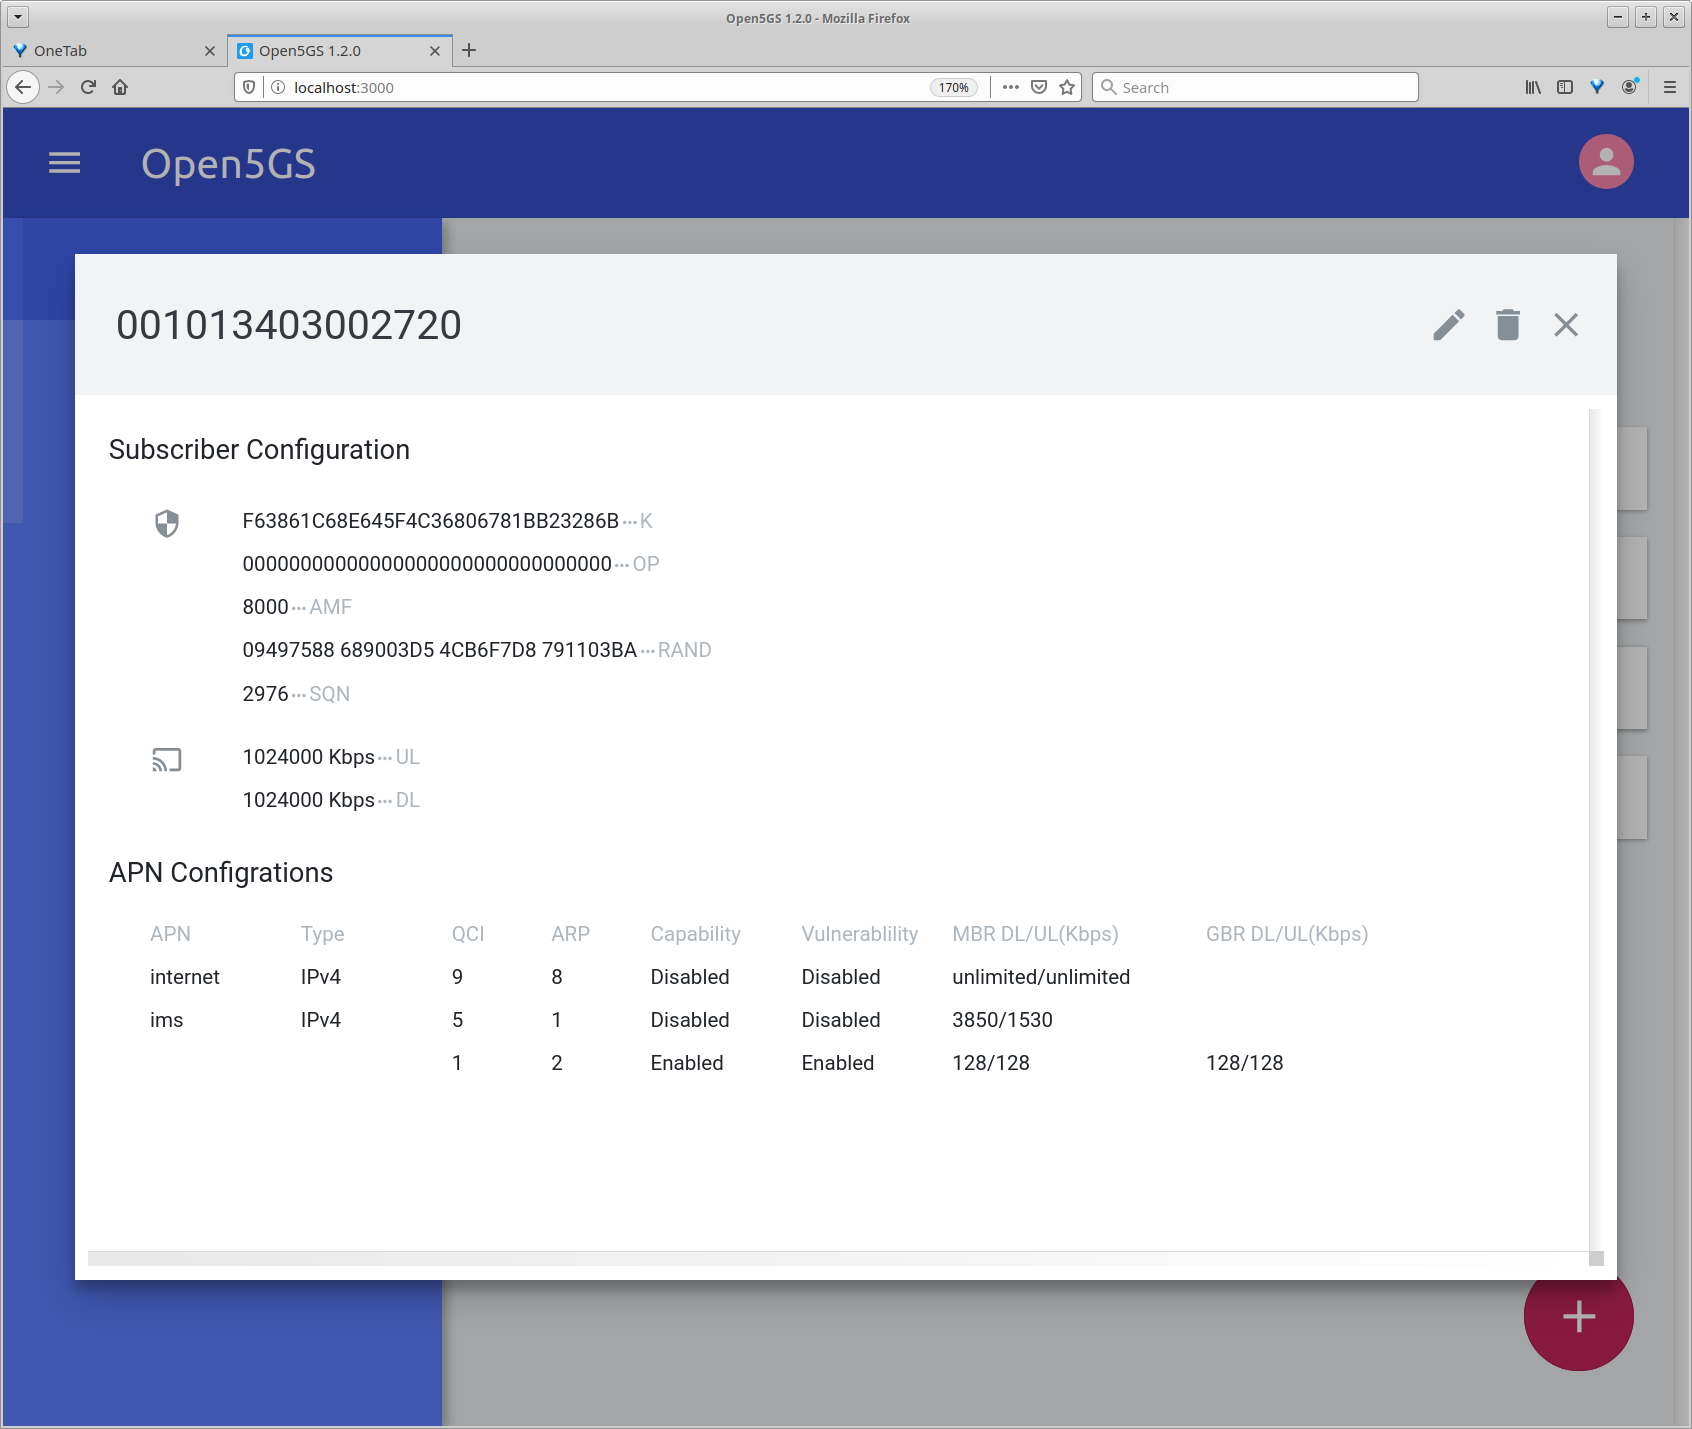1692x1429 pixels.
Task: Click the 170% zoom level indicator
Action: coord(953,87)
